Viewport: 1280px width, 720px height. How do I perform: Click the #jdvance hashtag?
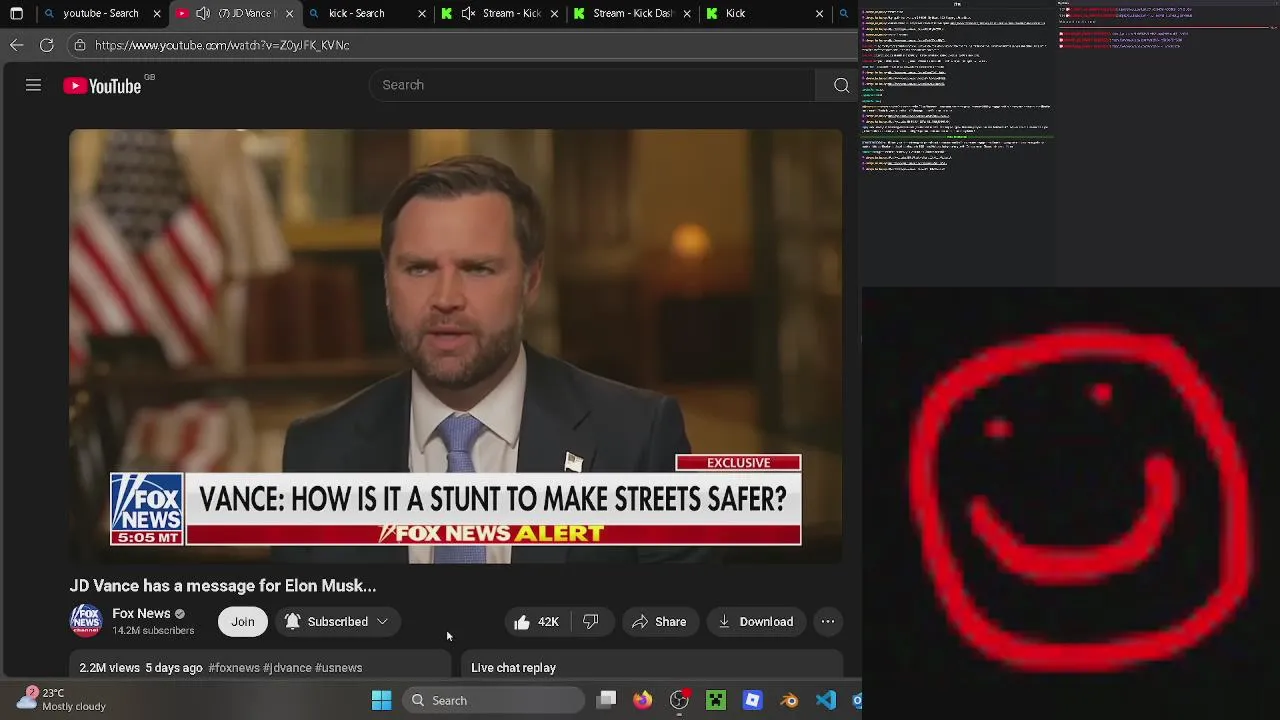(x=287, y=668)
